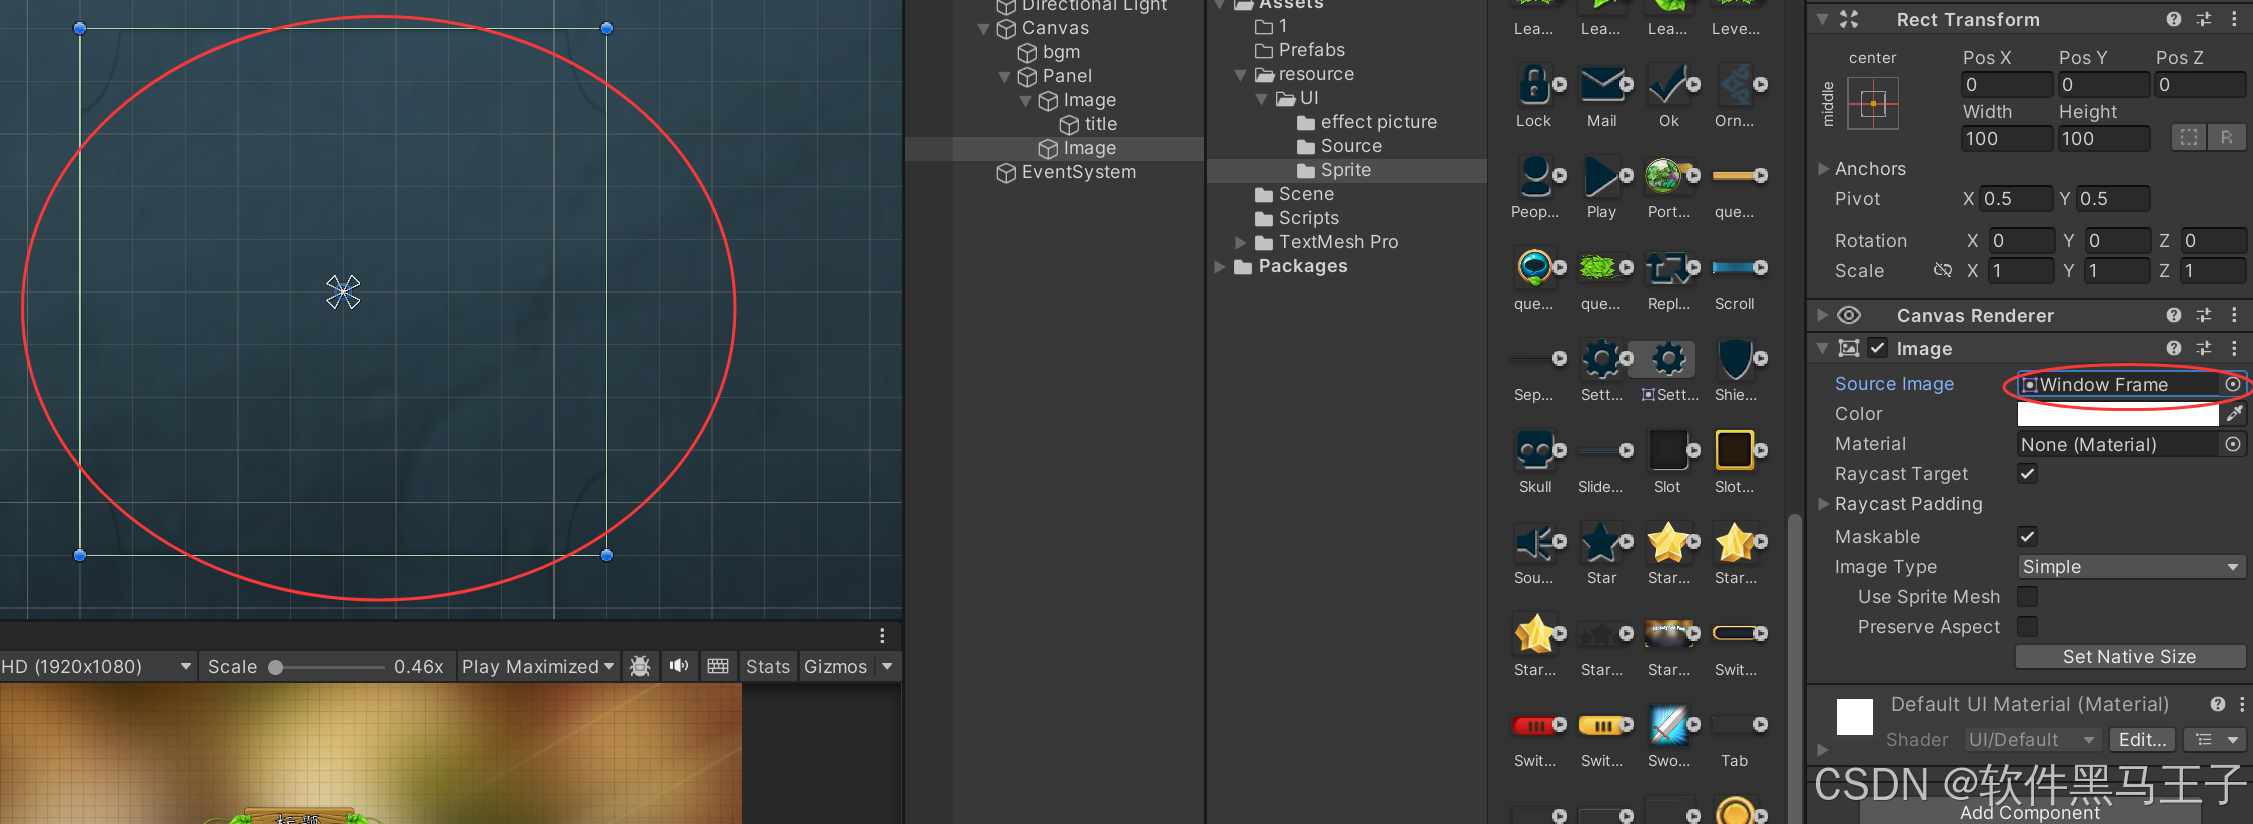Open Scripts folder
The width and height of the screenshot is (2253, 824).
click(1297, 218)
